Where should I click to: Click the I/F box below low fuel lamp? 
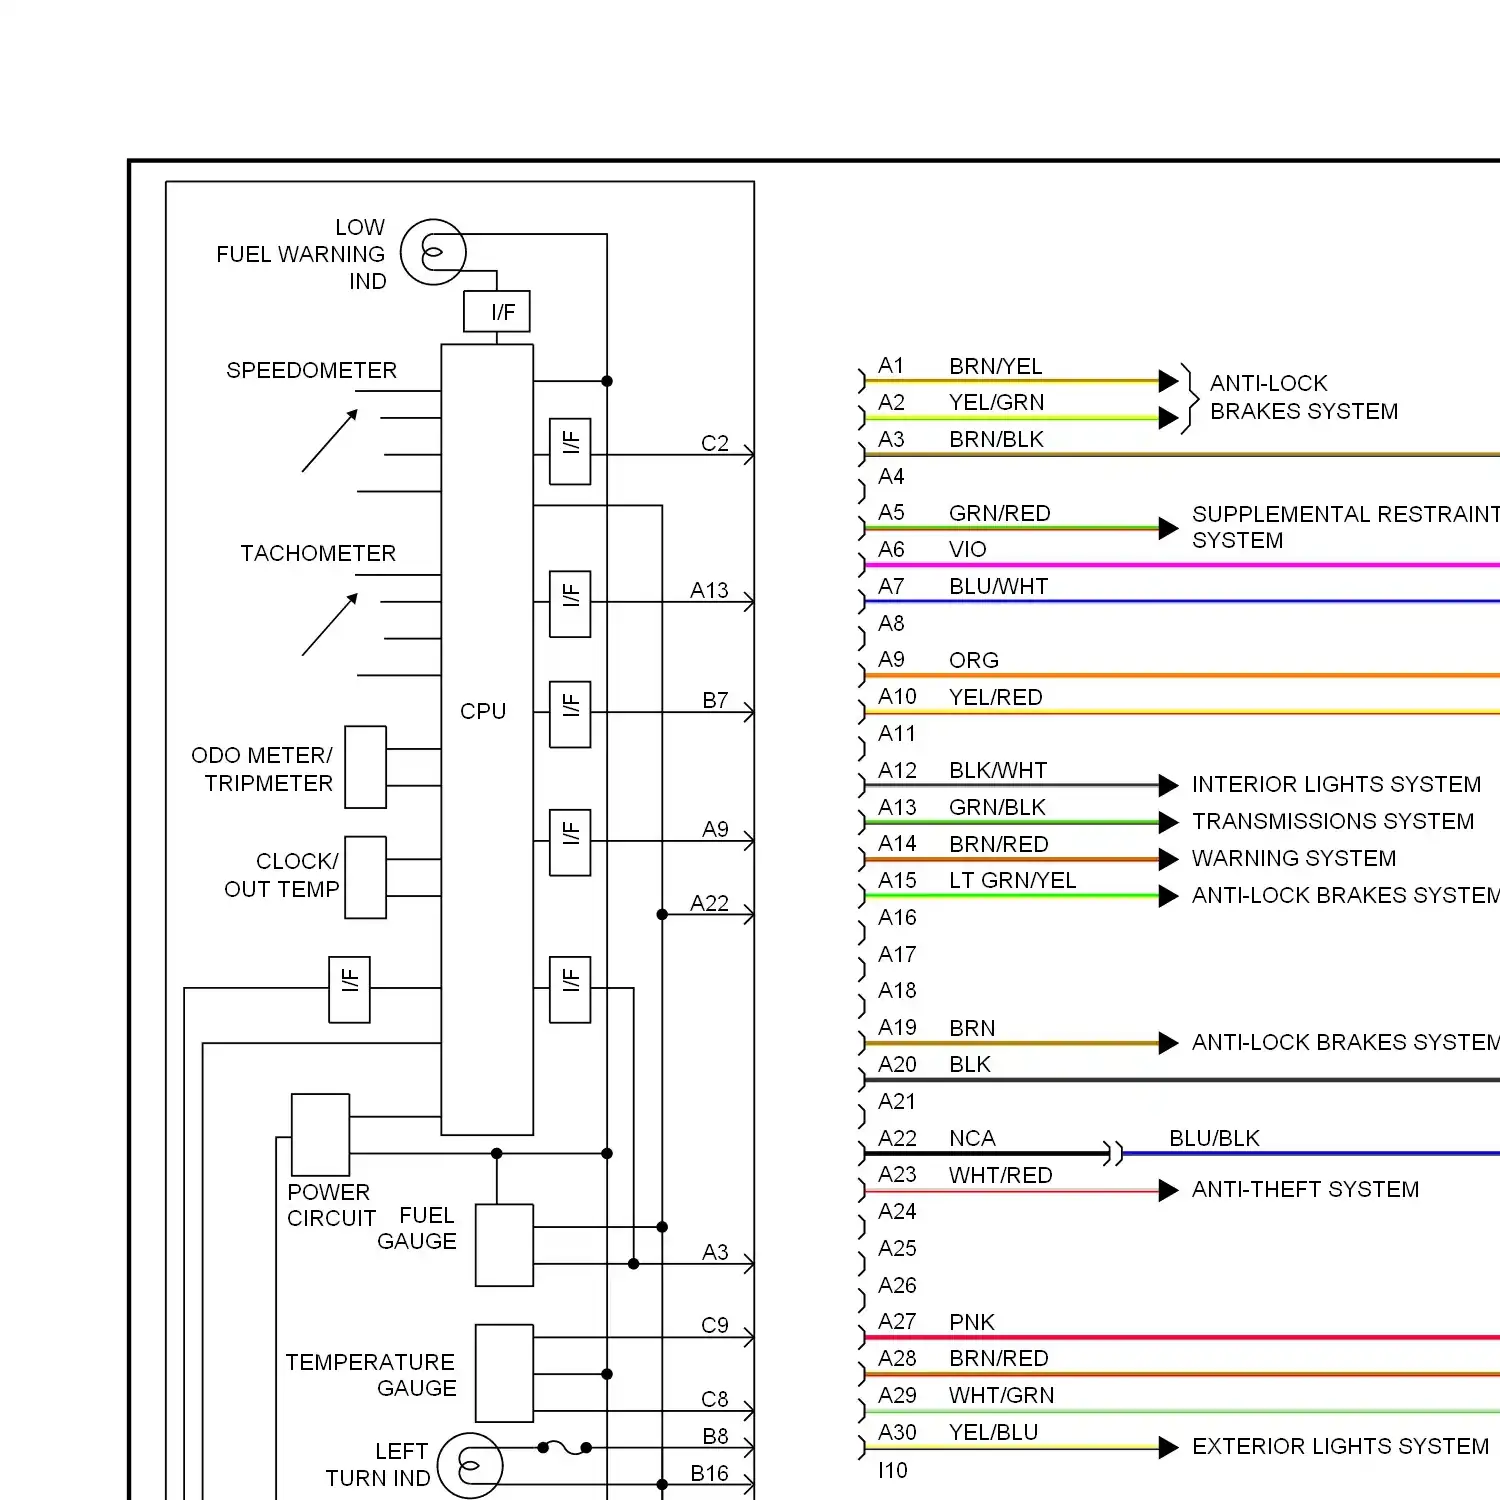pyautogui.click(x=497, y=312)
